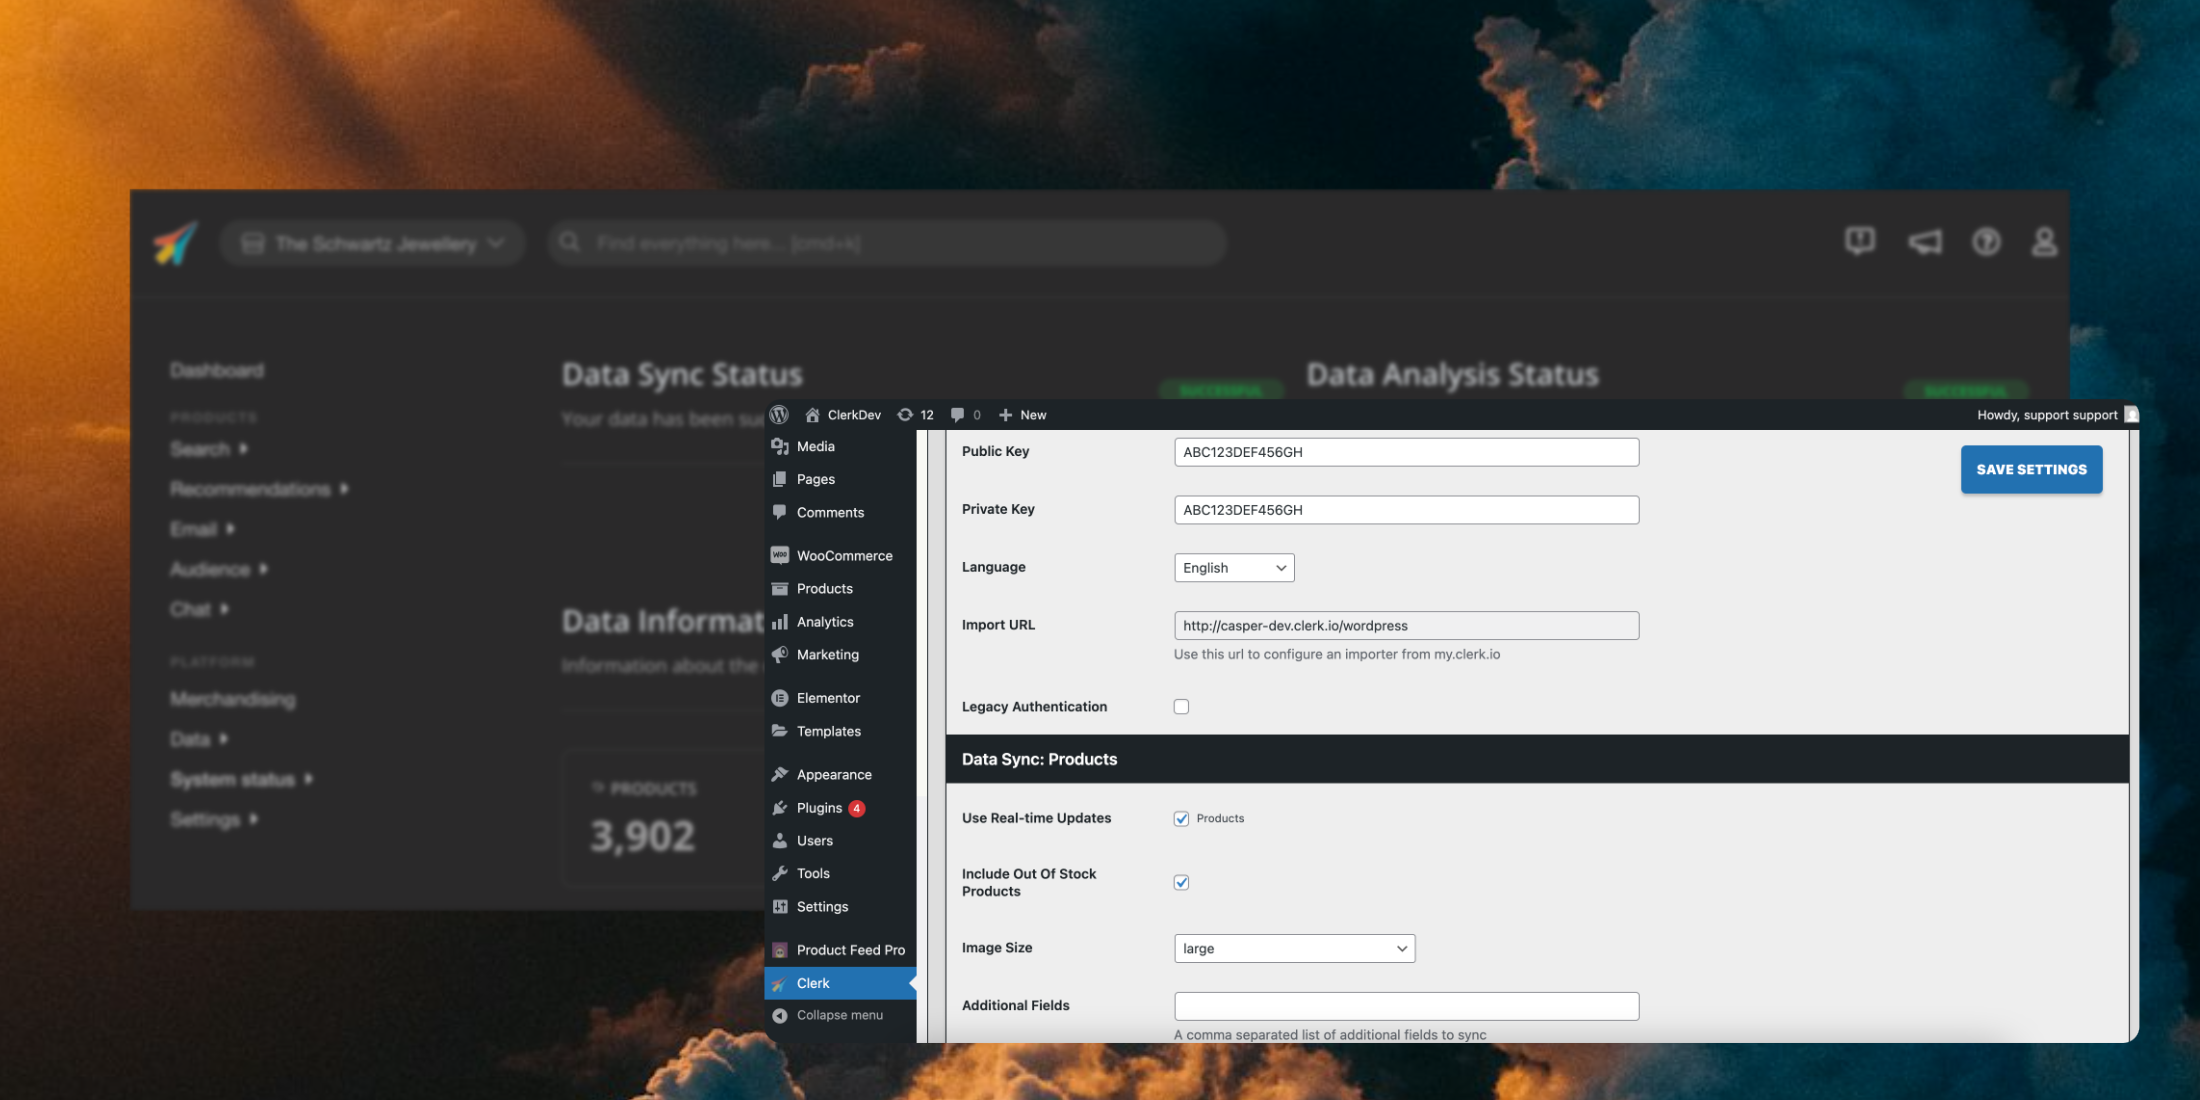Open the Analytics sidebar item

[x=824, y=622]
